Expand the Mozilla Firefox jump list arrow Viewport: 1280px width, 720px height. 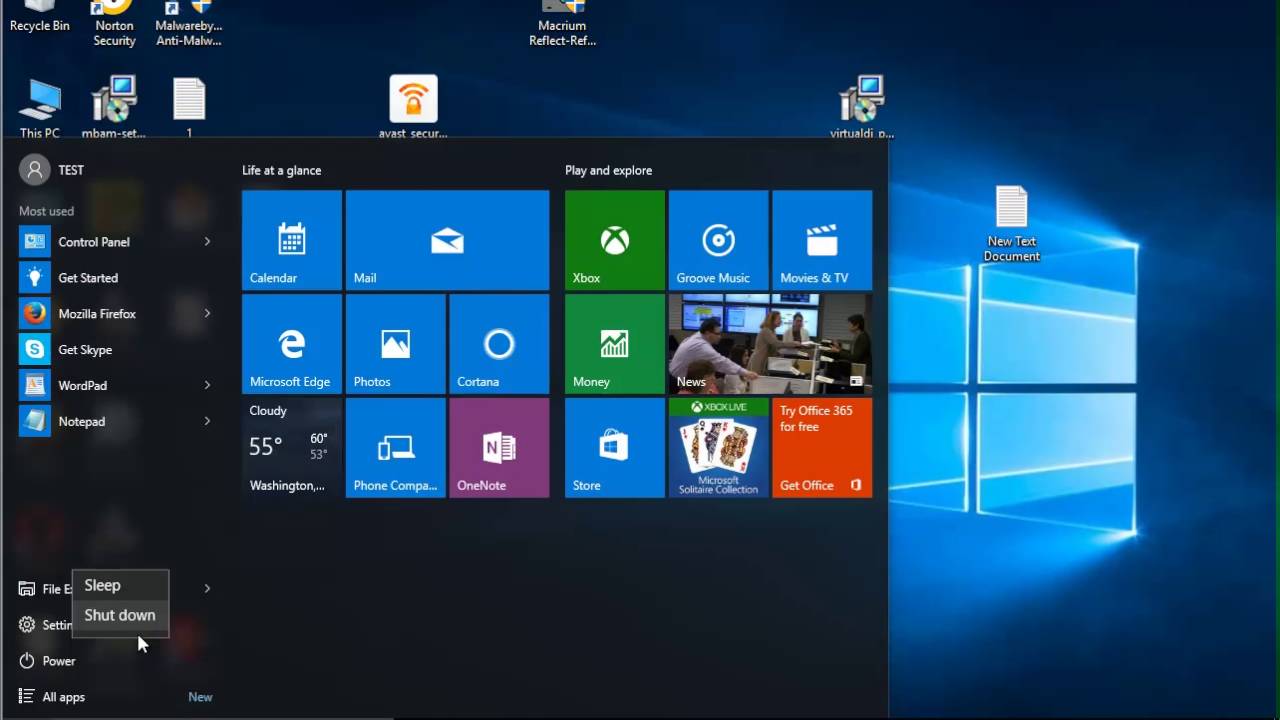coord(207,314)
